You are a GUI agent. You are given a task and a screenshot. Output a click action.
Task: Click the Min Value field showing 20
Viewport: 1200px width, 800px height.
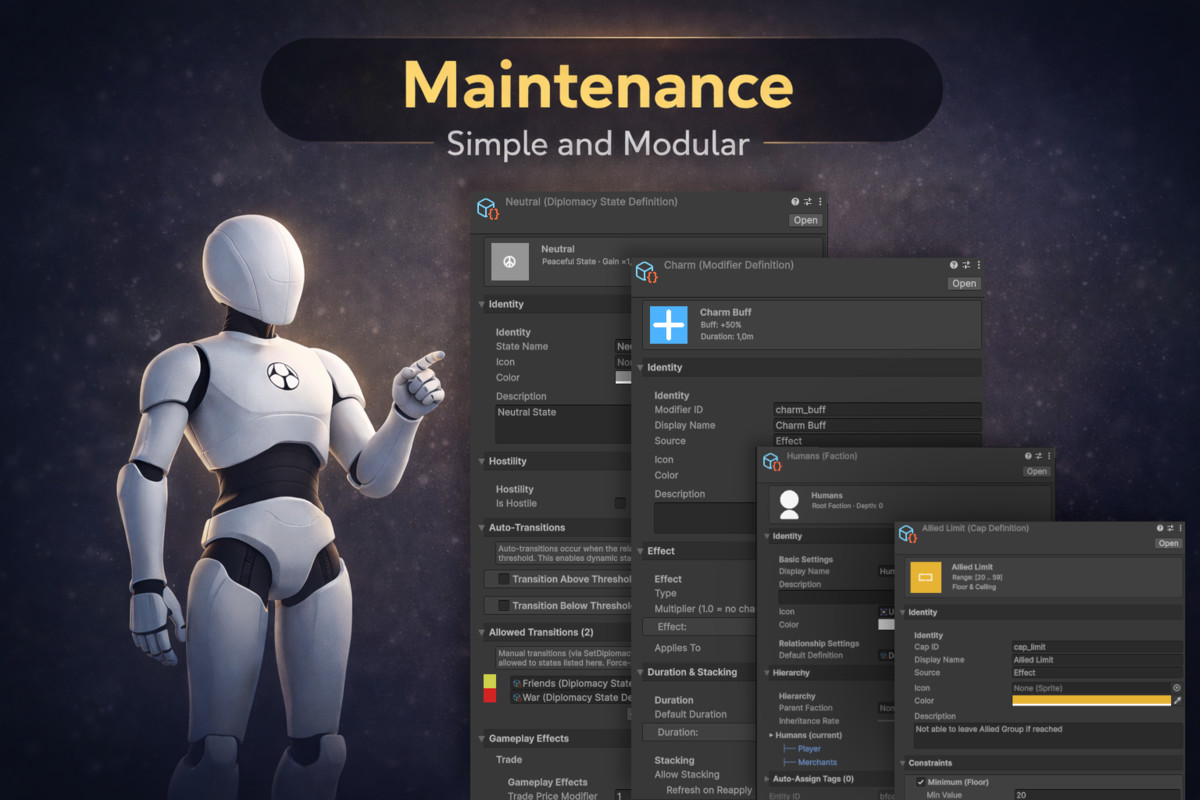pyautogui.click(x=1097, y=795)
